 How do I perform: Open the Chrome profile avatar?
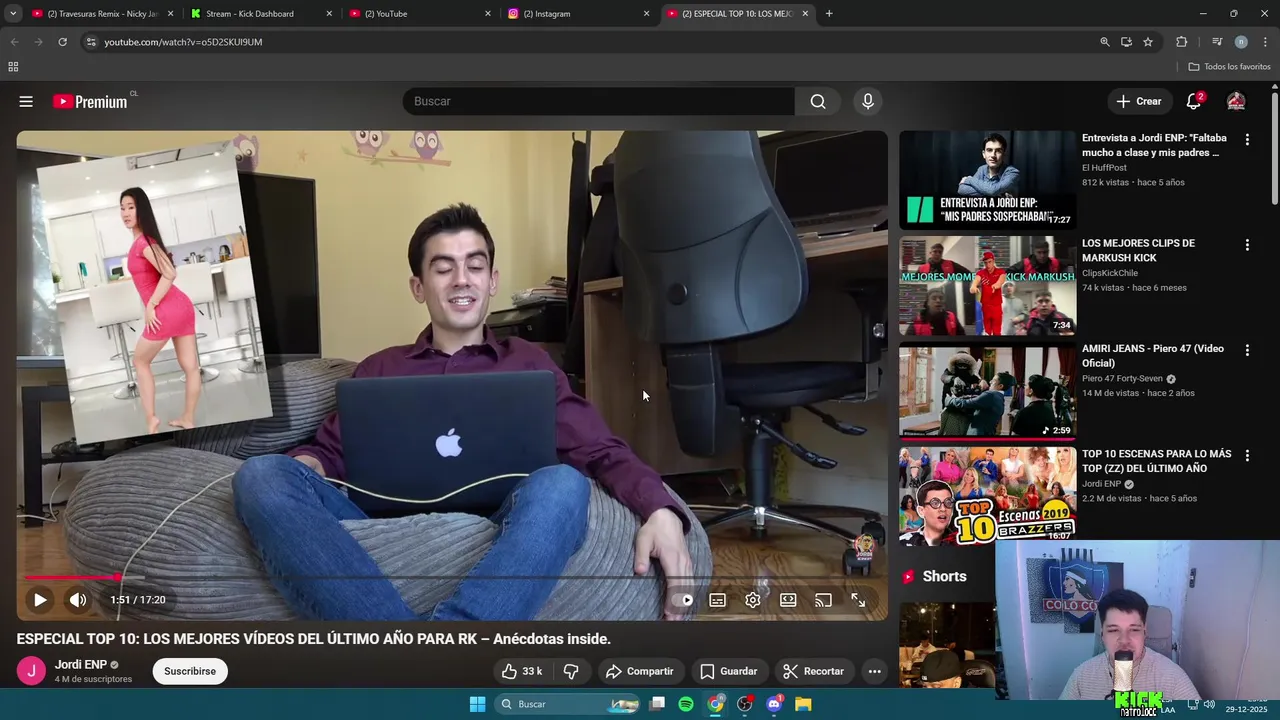point(1241,42)
